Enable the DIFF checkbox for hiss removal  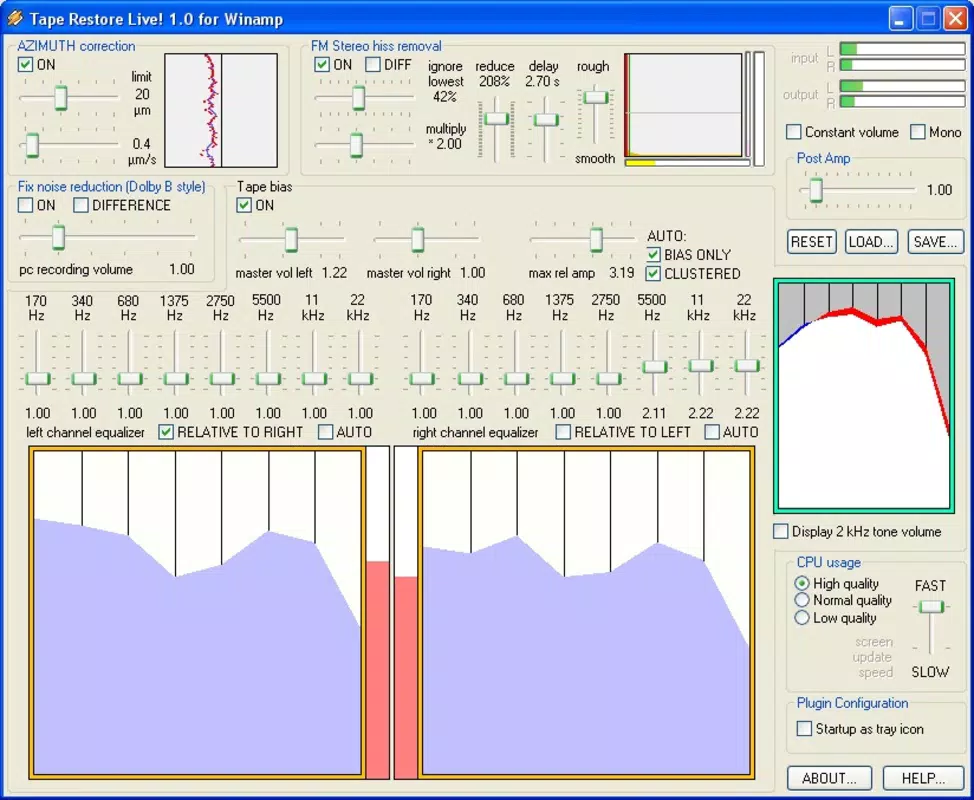coord(373,65)
